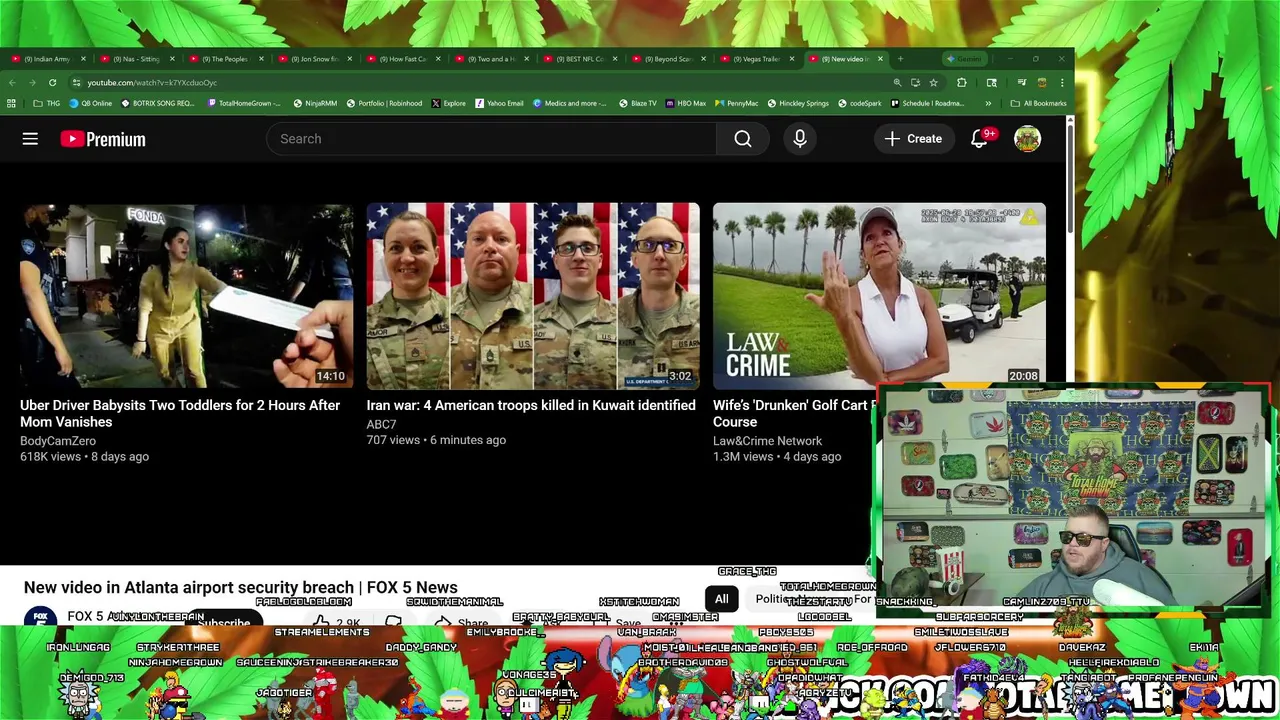Viewport: 1280px width, 720px height.
Task: Open the YouTube guide hamburger menu
Action: coord(30,139)
